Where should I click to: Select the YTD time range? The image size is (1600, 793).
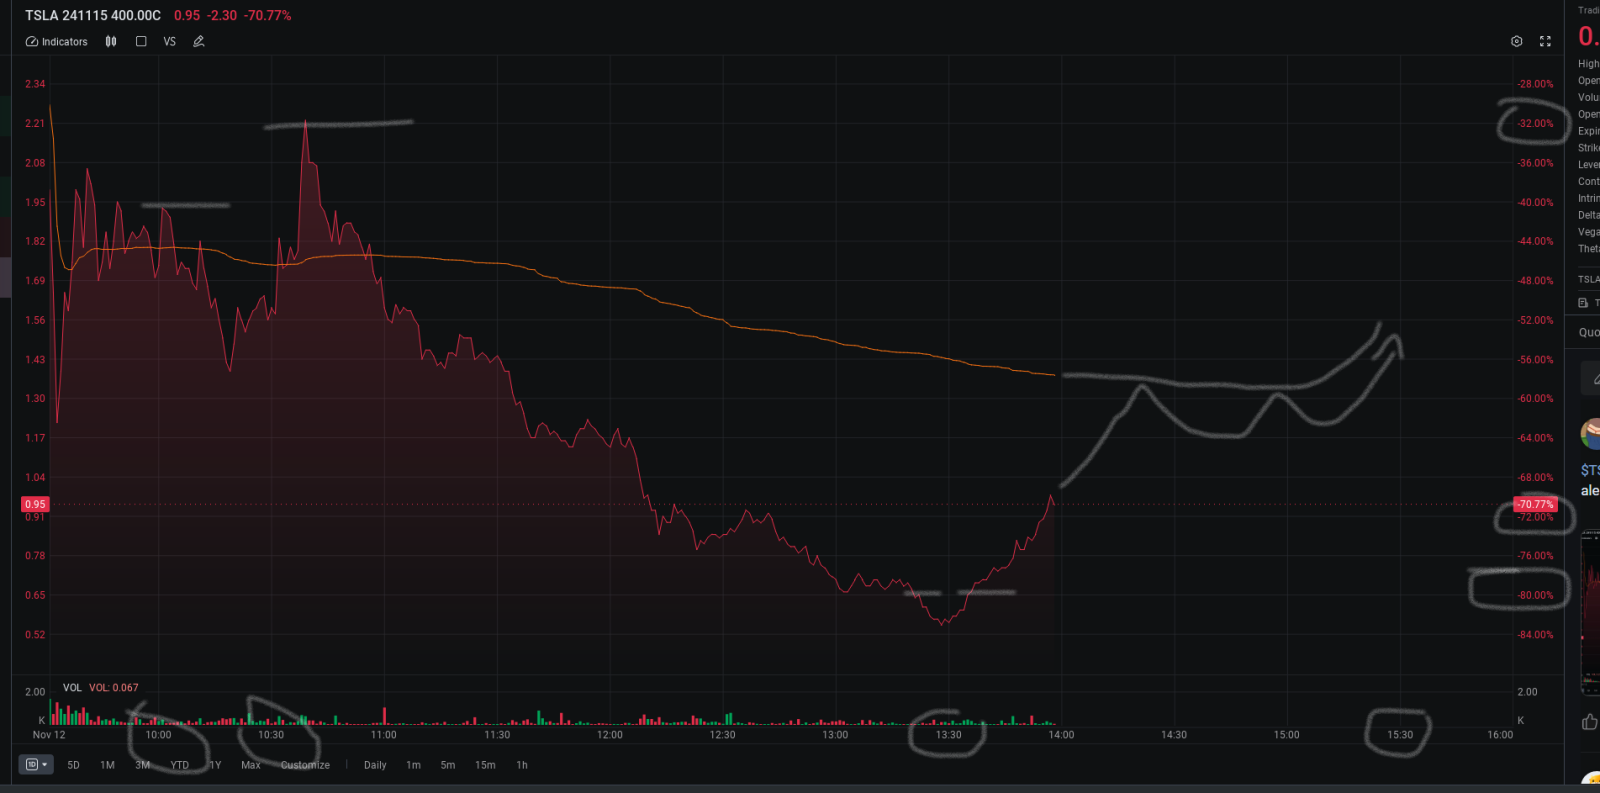pyautogui.click(x=179, y=765)
